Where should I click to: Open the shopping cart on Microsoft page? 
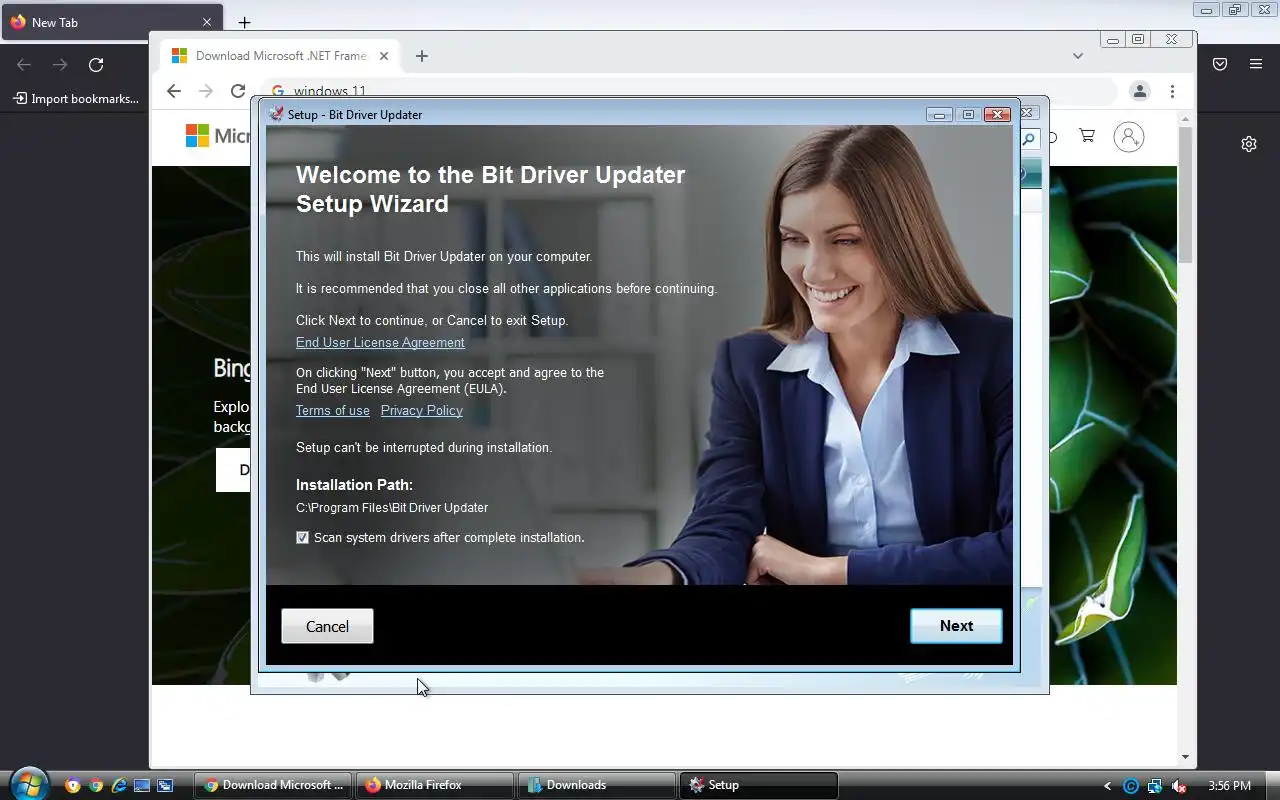[1087, 136]
